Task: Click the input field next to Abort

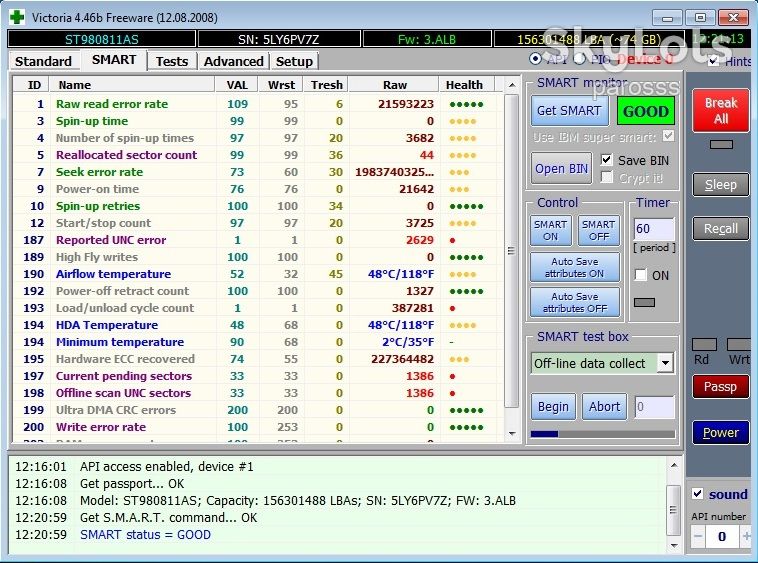Action: [x=654, y=407]
